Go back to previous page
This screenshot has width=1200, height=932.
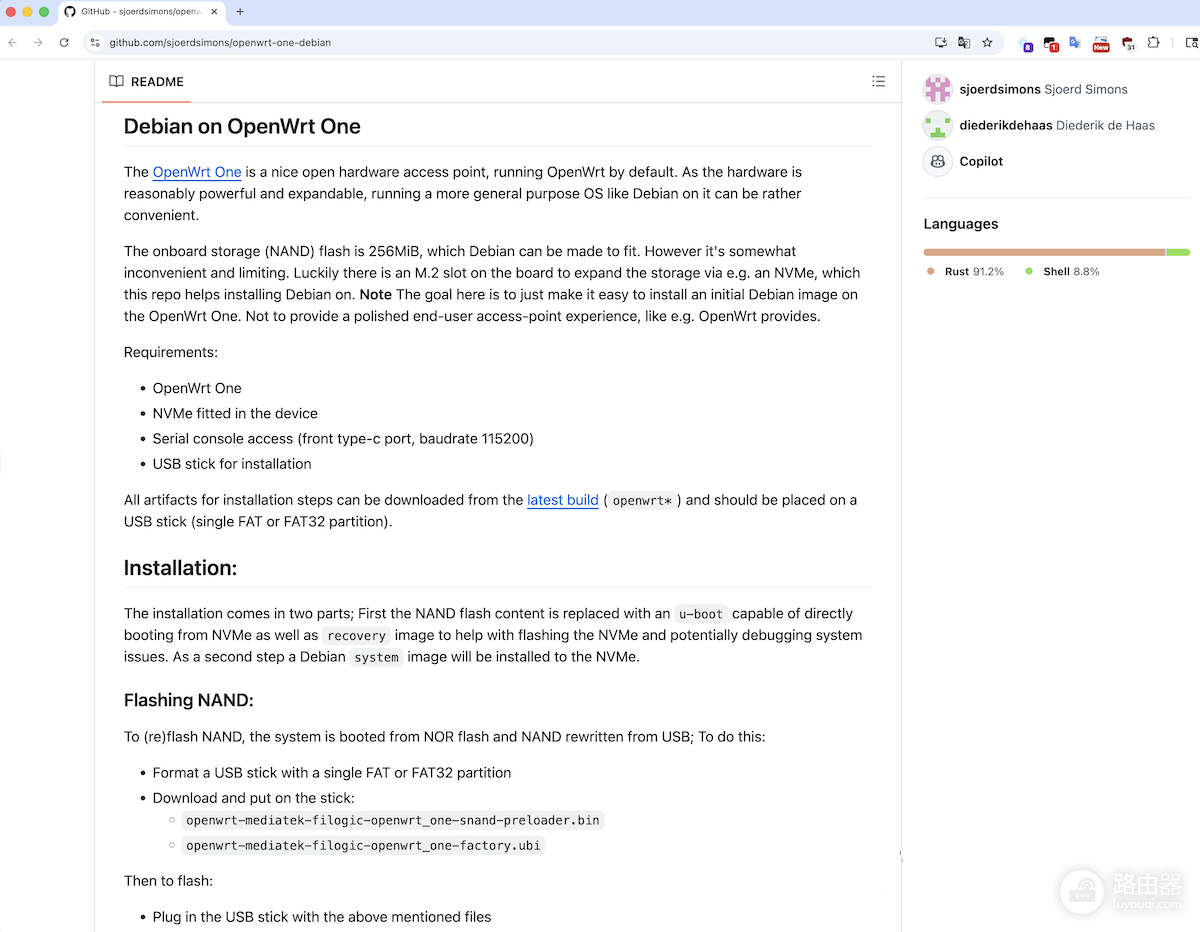pyautogui.click(x=13, y=43)
